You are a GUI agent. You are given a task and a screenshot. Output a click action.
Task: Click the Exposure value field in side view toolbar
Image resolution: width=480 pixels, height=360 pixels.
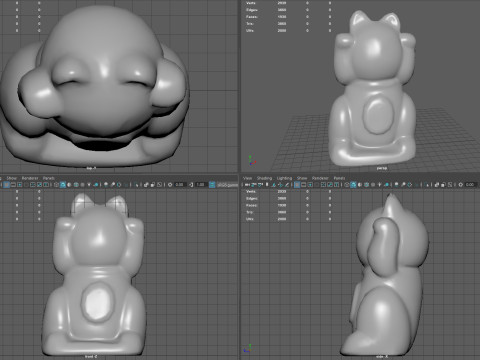[x=471, y=184]
